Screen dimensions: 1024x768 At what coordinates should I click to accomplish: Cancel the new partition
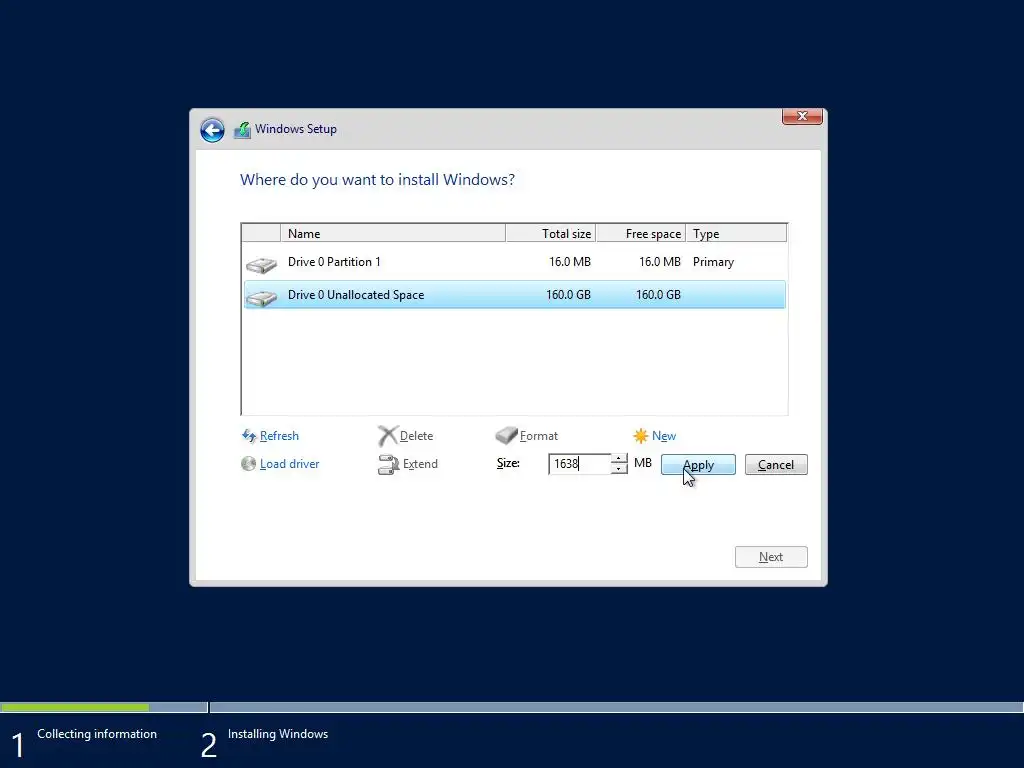pos(776,465)
